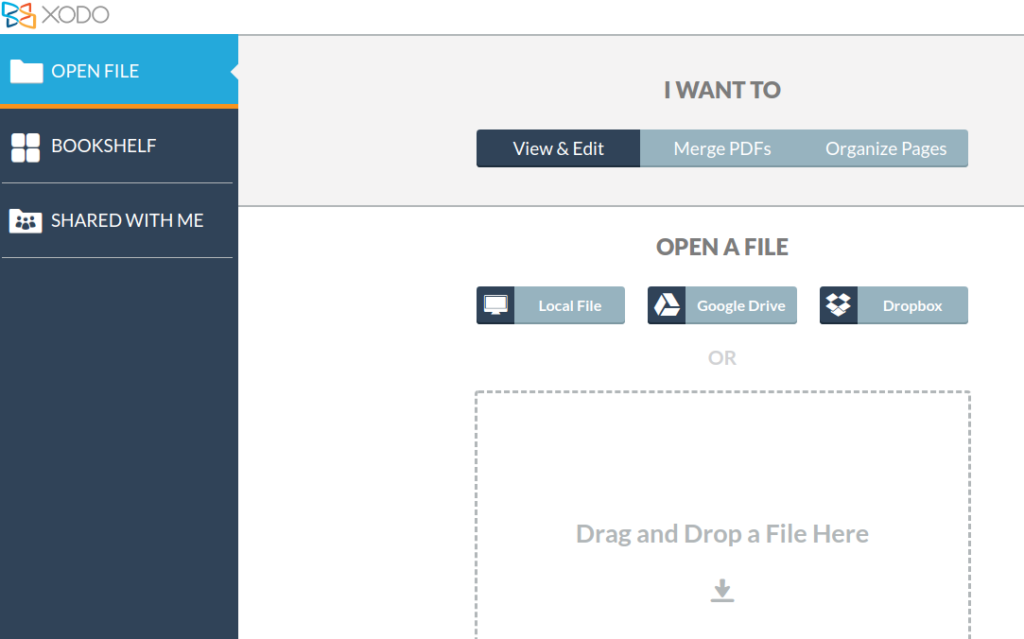Select the View & Edit mode
Viewport: 1024px width, 639px height.
point(558,148)
